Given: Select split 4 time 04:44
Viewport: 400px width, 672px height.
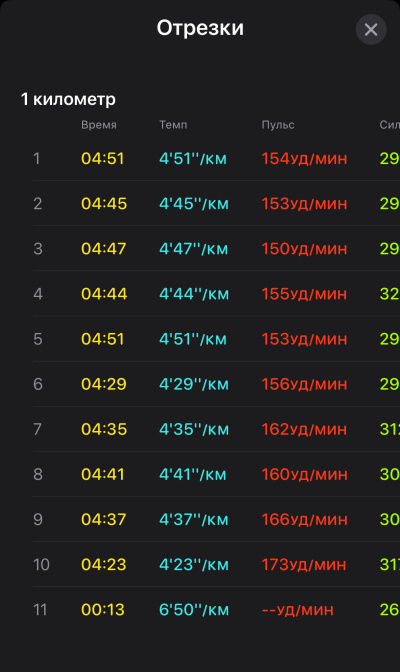Looking at the screenshot, I should pyautogui.click(x=104, y=294).
